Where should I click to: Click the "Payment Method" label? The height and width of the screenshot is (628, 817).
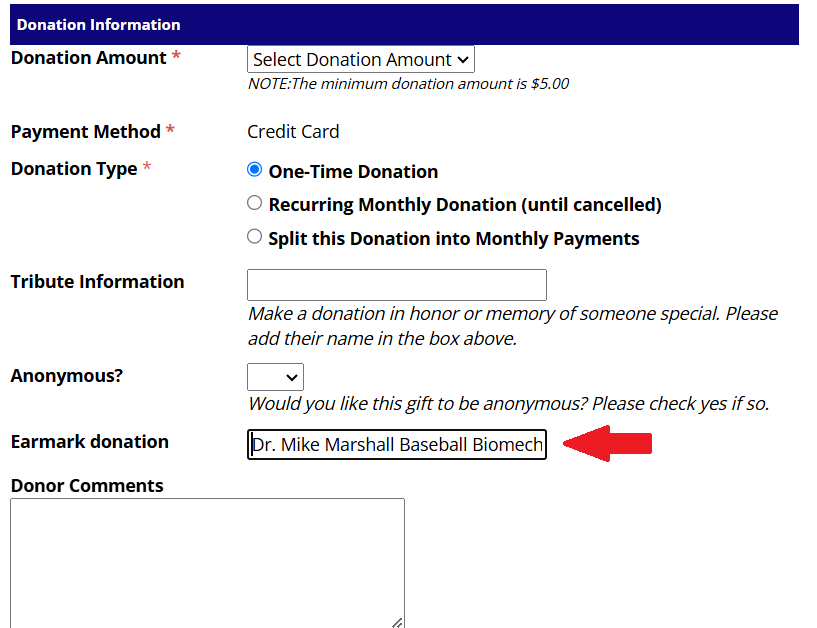pyautogui.click(x=85, y=132)
